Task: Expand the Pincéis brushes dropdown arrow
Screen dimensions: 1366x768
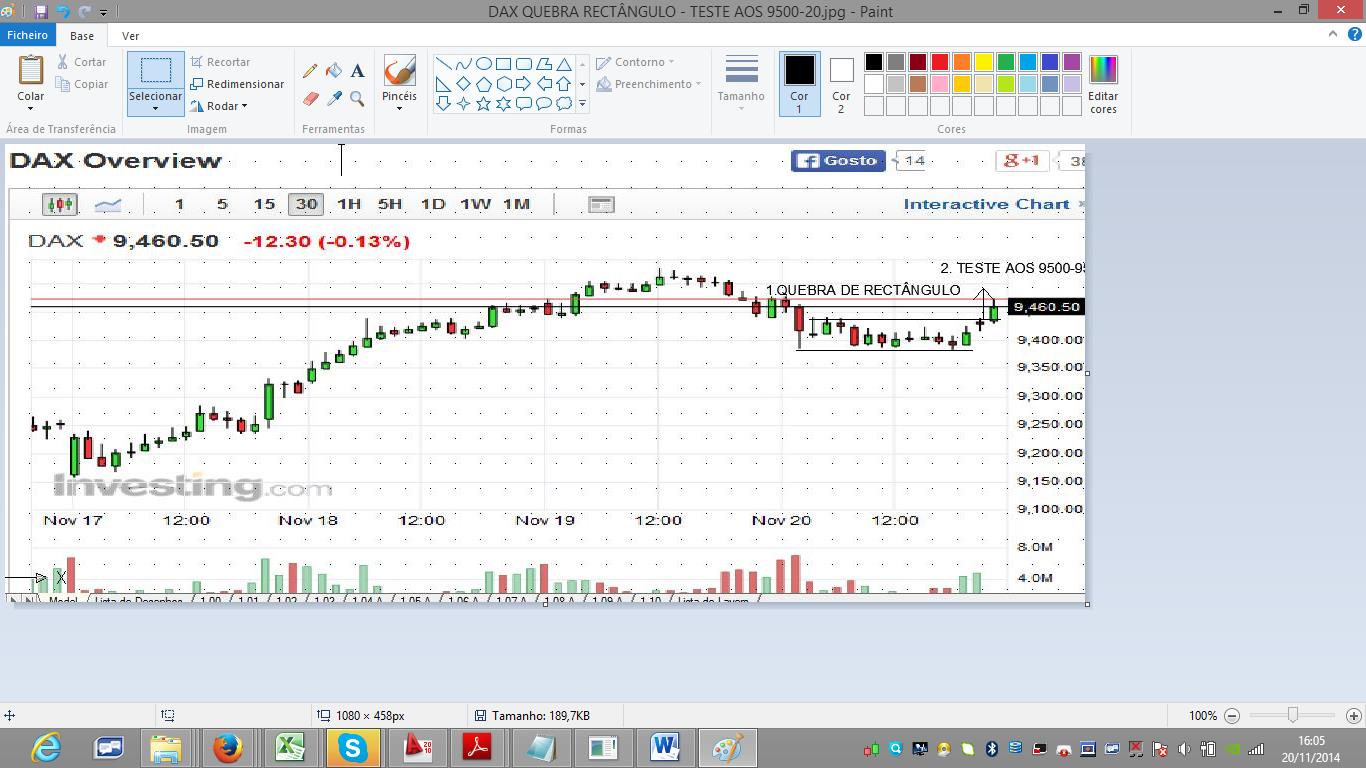Action: tap(399, 108)
